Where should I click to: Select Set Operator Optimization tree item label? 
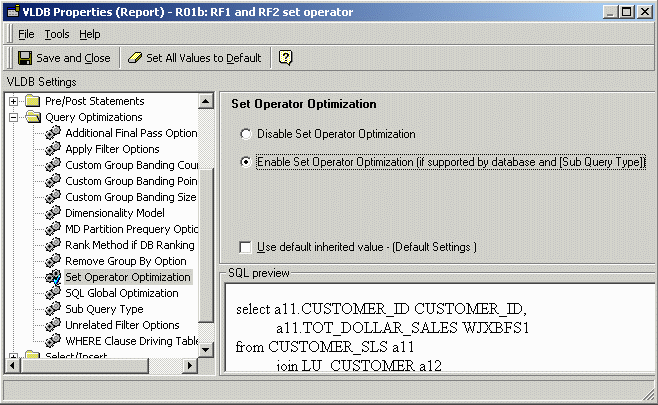click(x=128, y=277)
